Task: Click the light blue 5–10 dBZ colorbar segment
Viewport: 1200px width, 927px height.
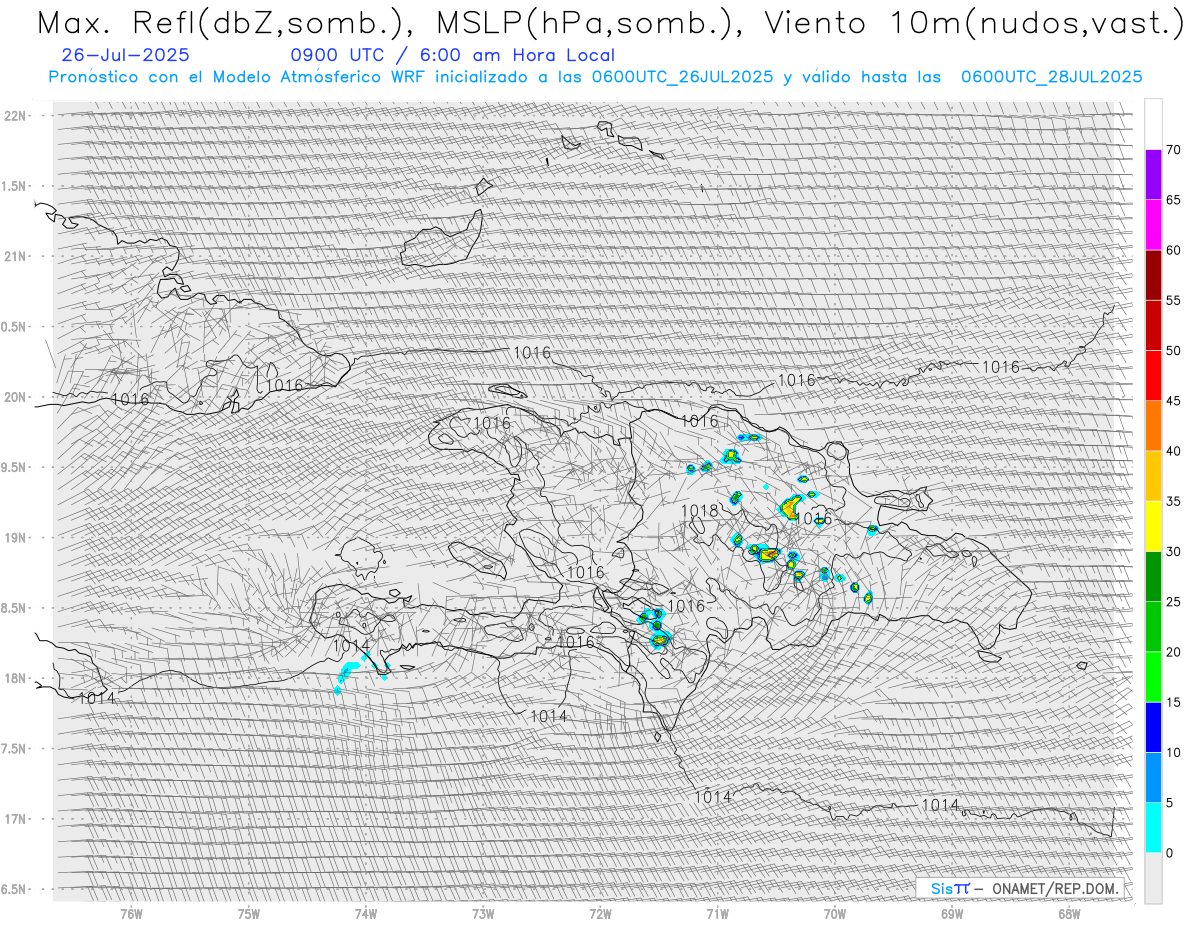Action: pos(1153,778)
